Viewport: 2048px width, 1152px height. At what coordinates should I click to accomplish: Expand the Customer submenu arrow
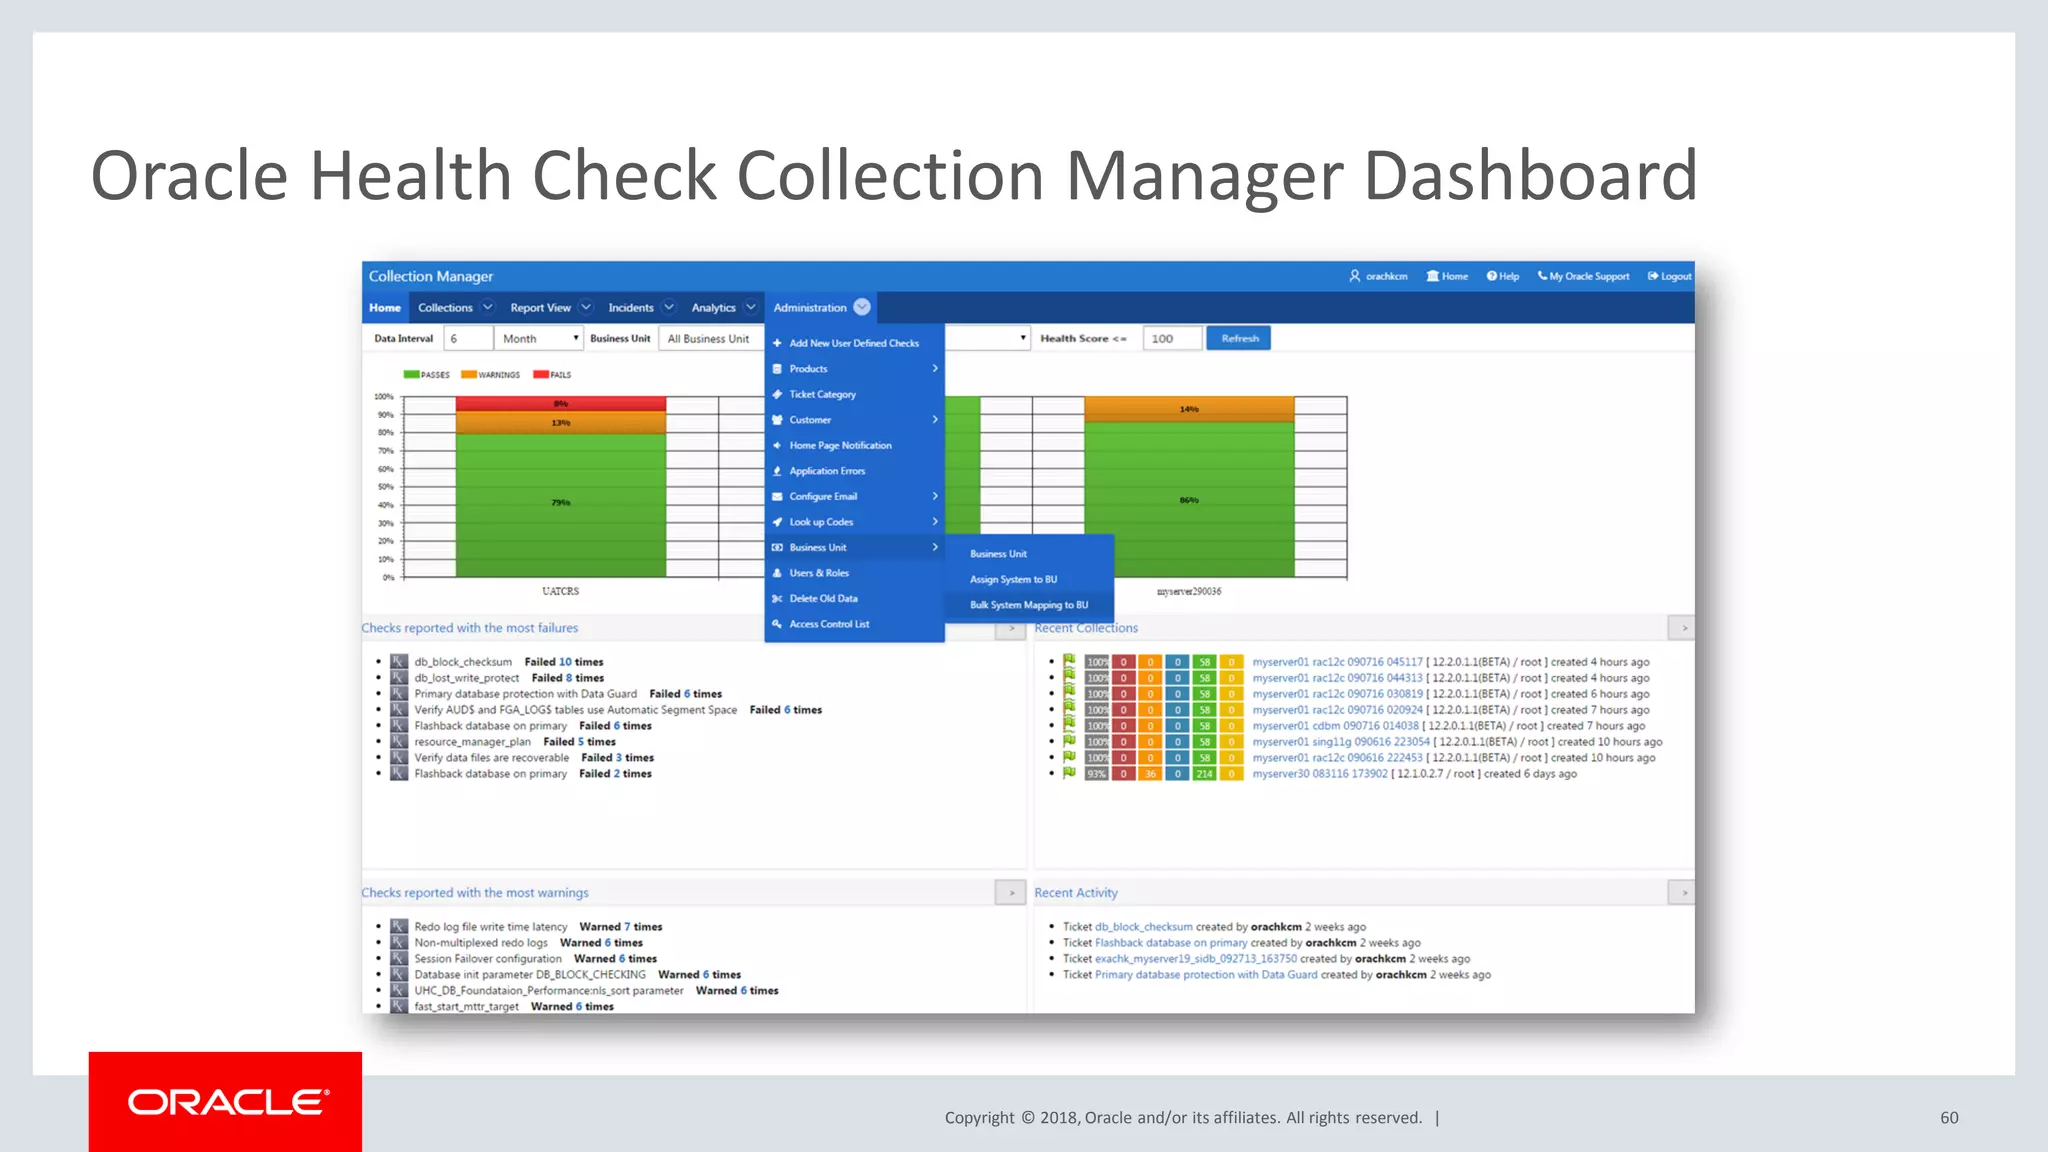point(935,420)
